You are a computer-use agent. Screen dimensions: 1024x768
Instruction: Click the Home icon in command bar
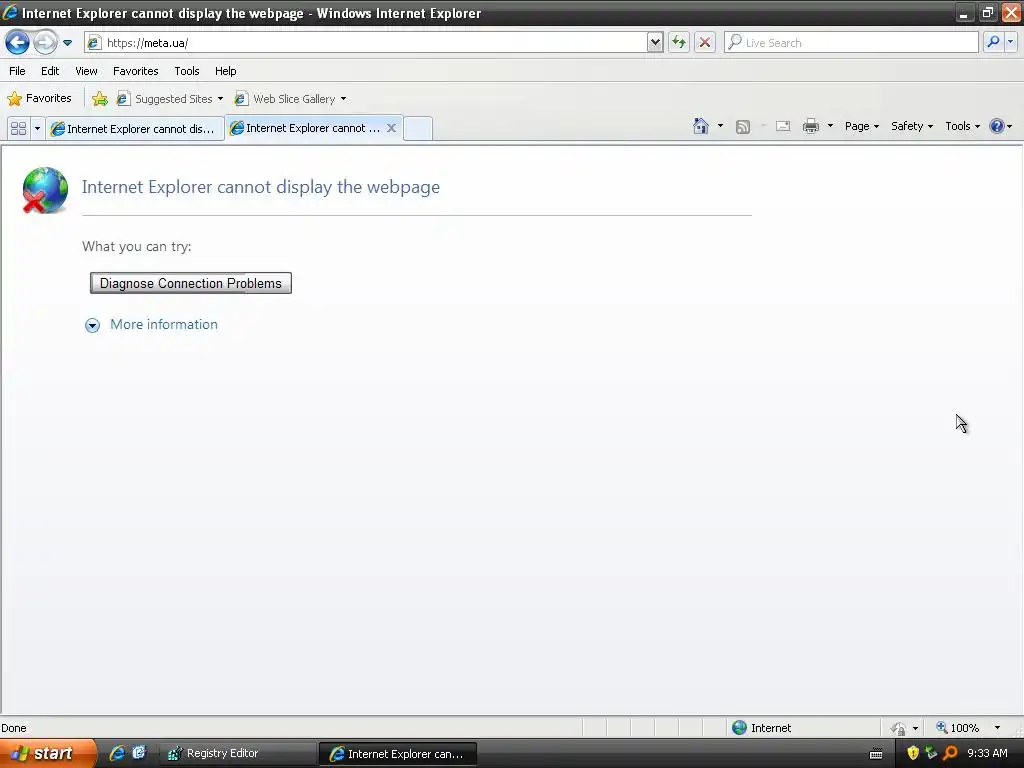pyautogui.click(x=701, y=126)
